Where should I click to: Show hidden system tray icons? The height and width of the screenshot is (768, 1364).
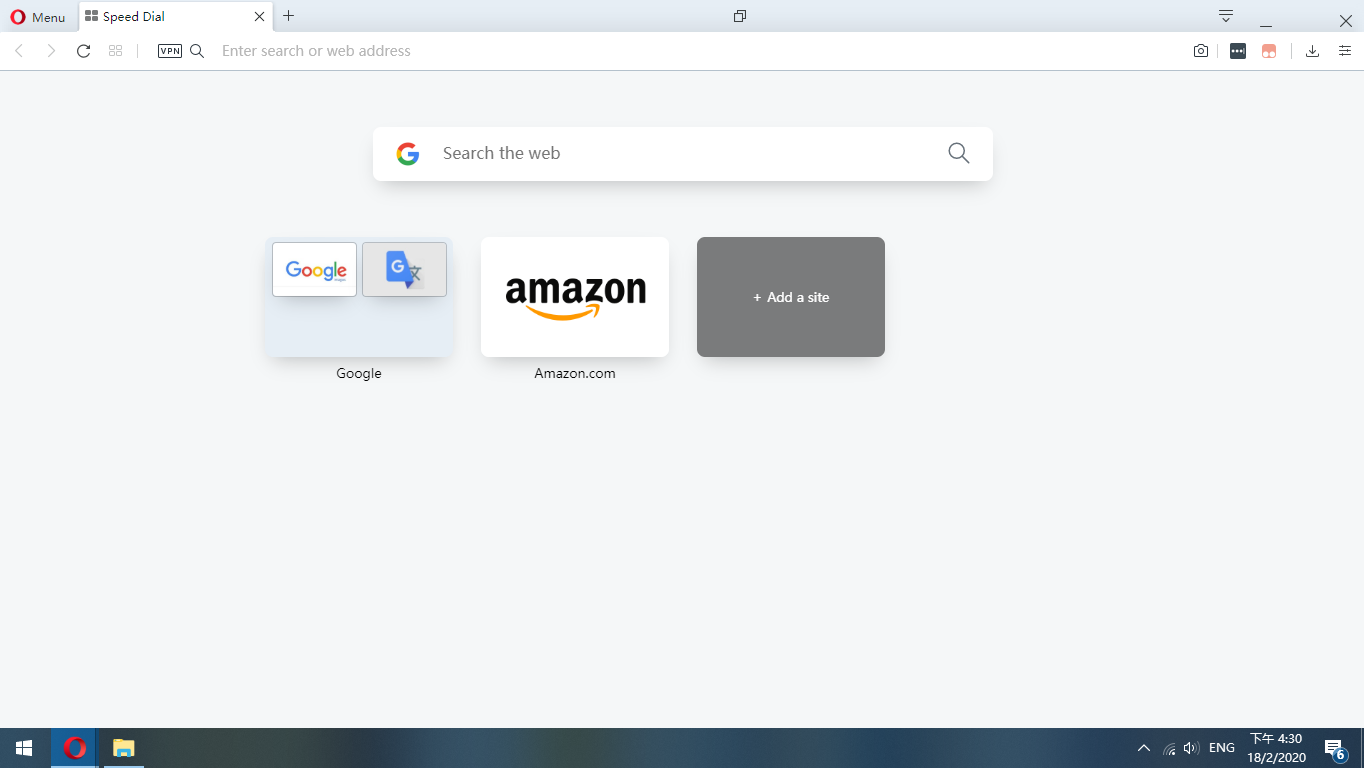pos(1144,748)
